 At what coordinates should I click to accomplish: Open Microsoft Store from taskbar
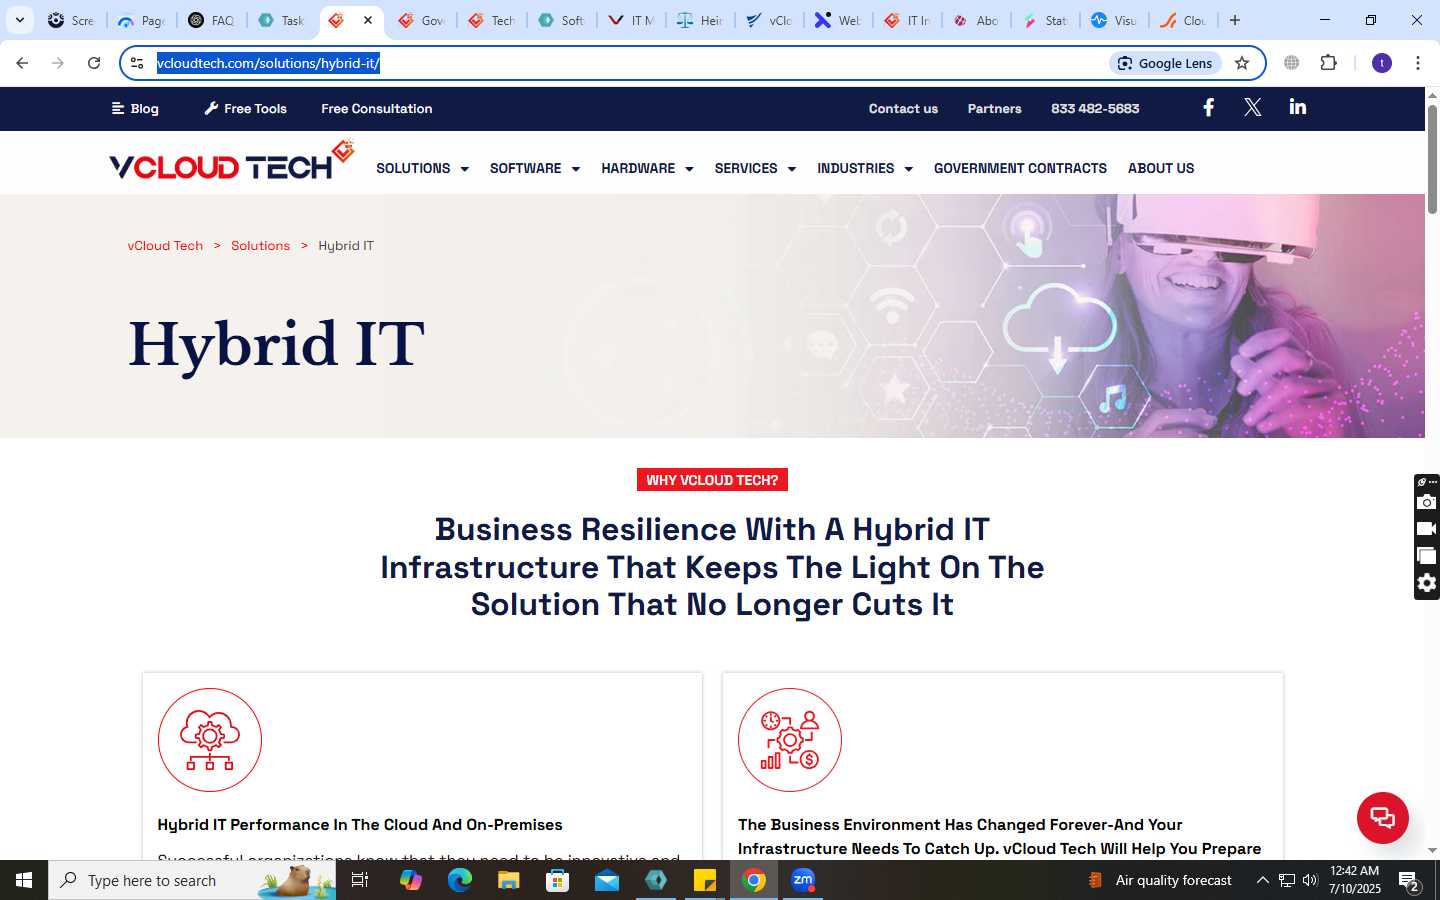(558, 880)
